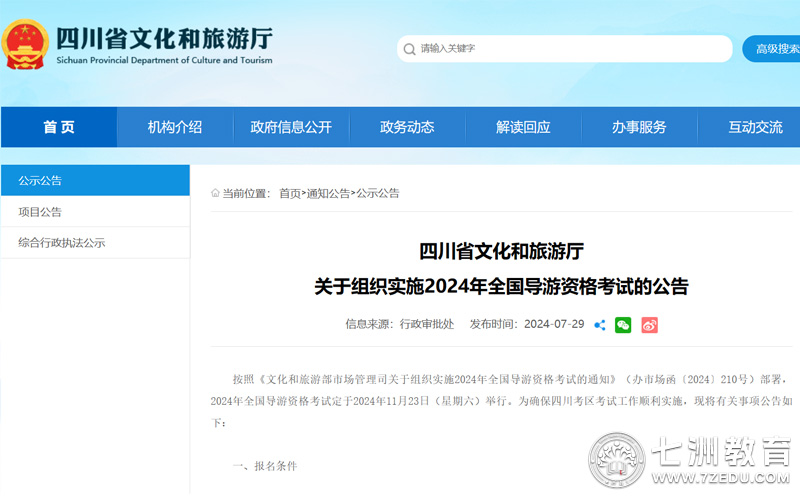Image resolution: width=800 pixels, height=497 pixels.
Task: Click the Sichuan Provincial Department English subtitle
Action: [x=164, y=60]
